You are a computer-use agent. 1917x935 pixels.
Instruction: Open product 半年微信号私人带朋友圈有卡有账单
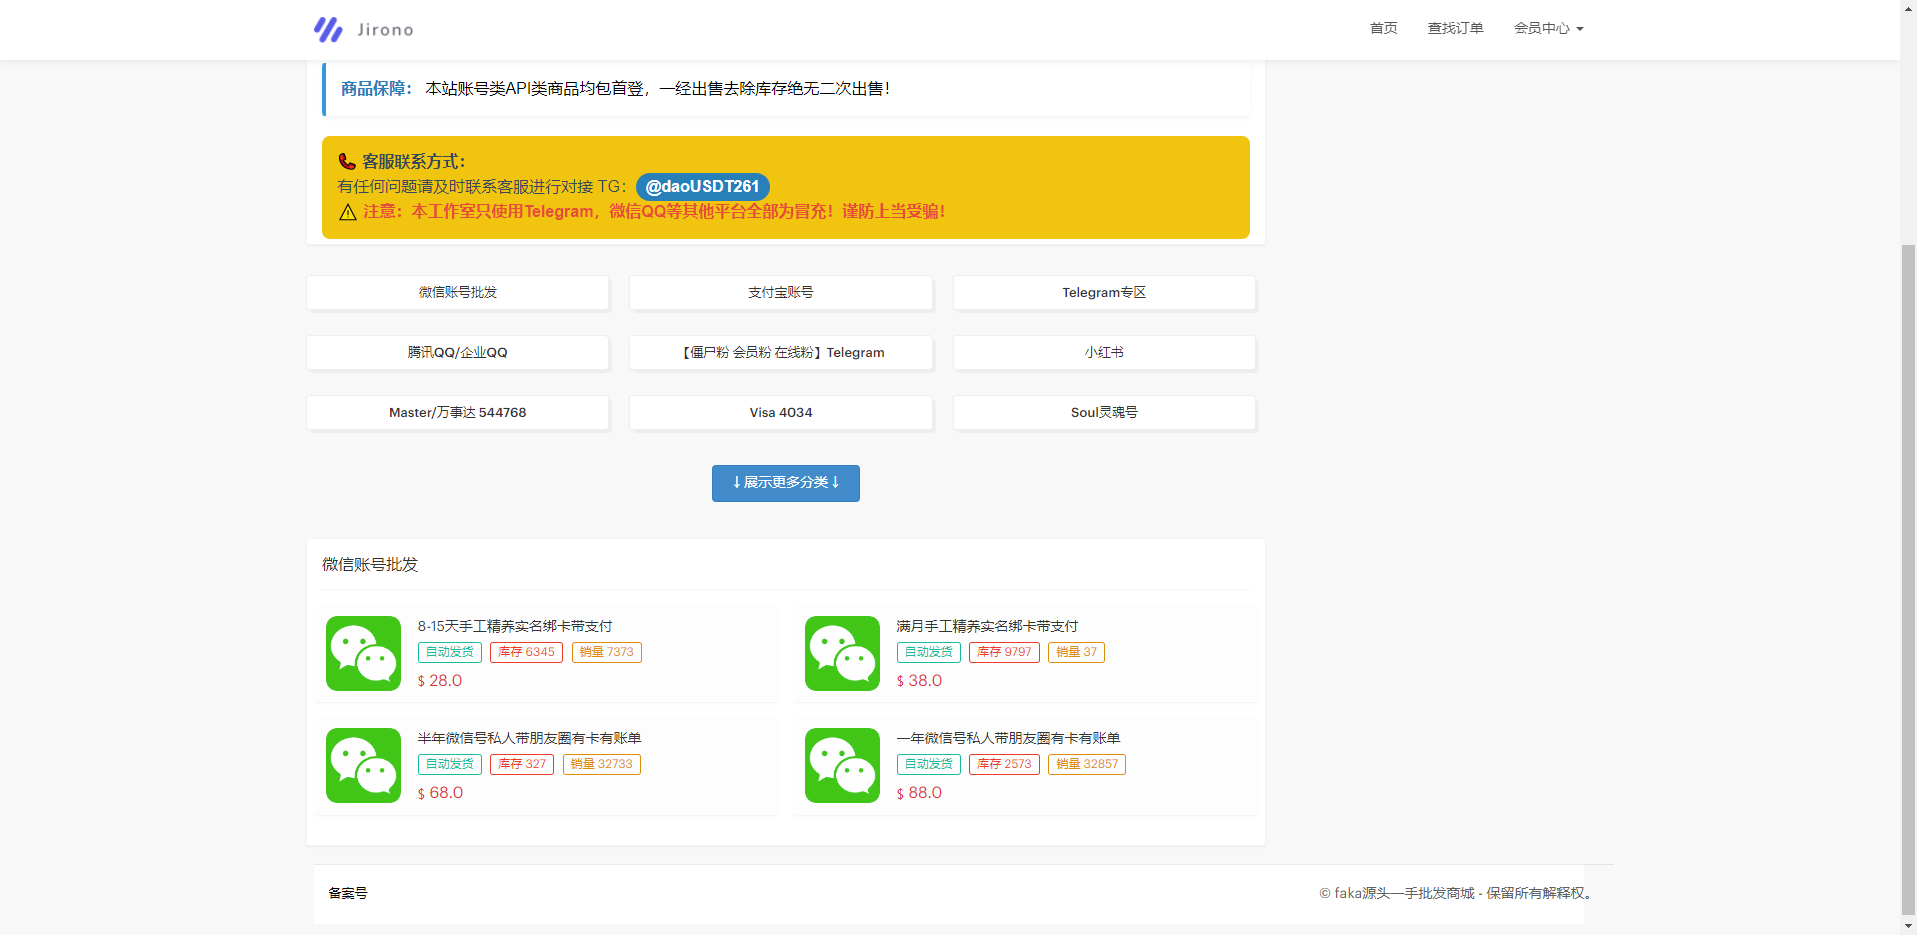tap(529, 738)
